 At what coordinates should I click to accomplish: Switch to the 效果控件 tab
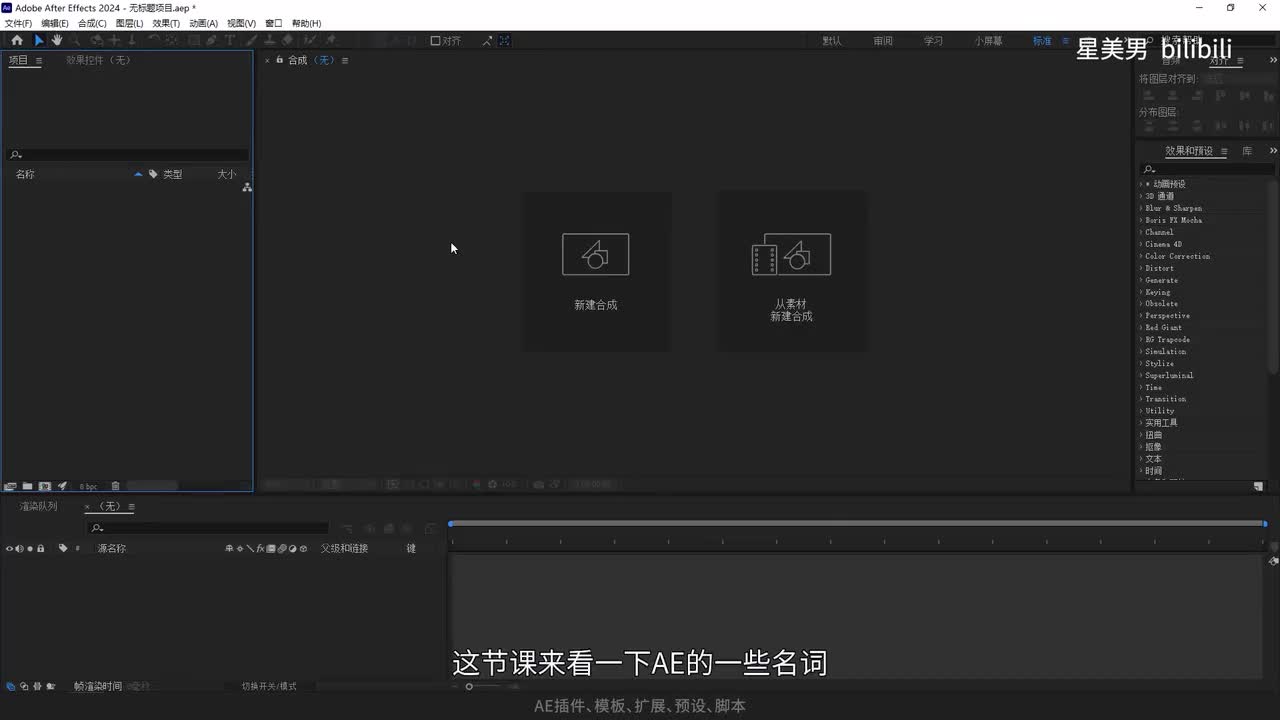(x=98, y=61)
